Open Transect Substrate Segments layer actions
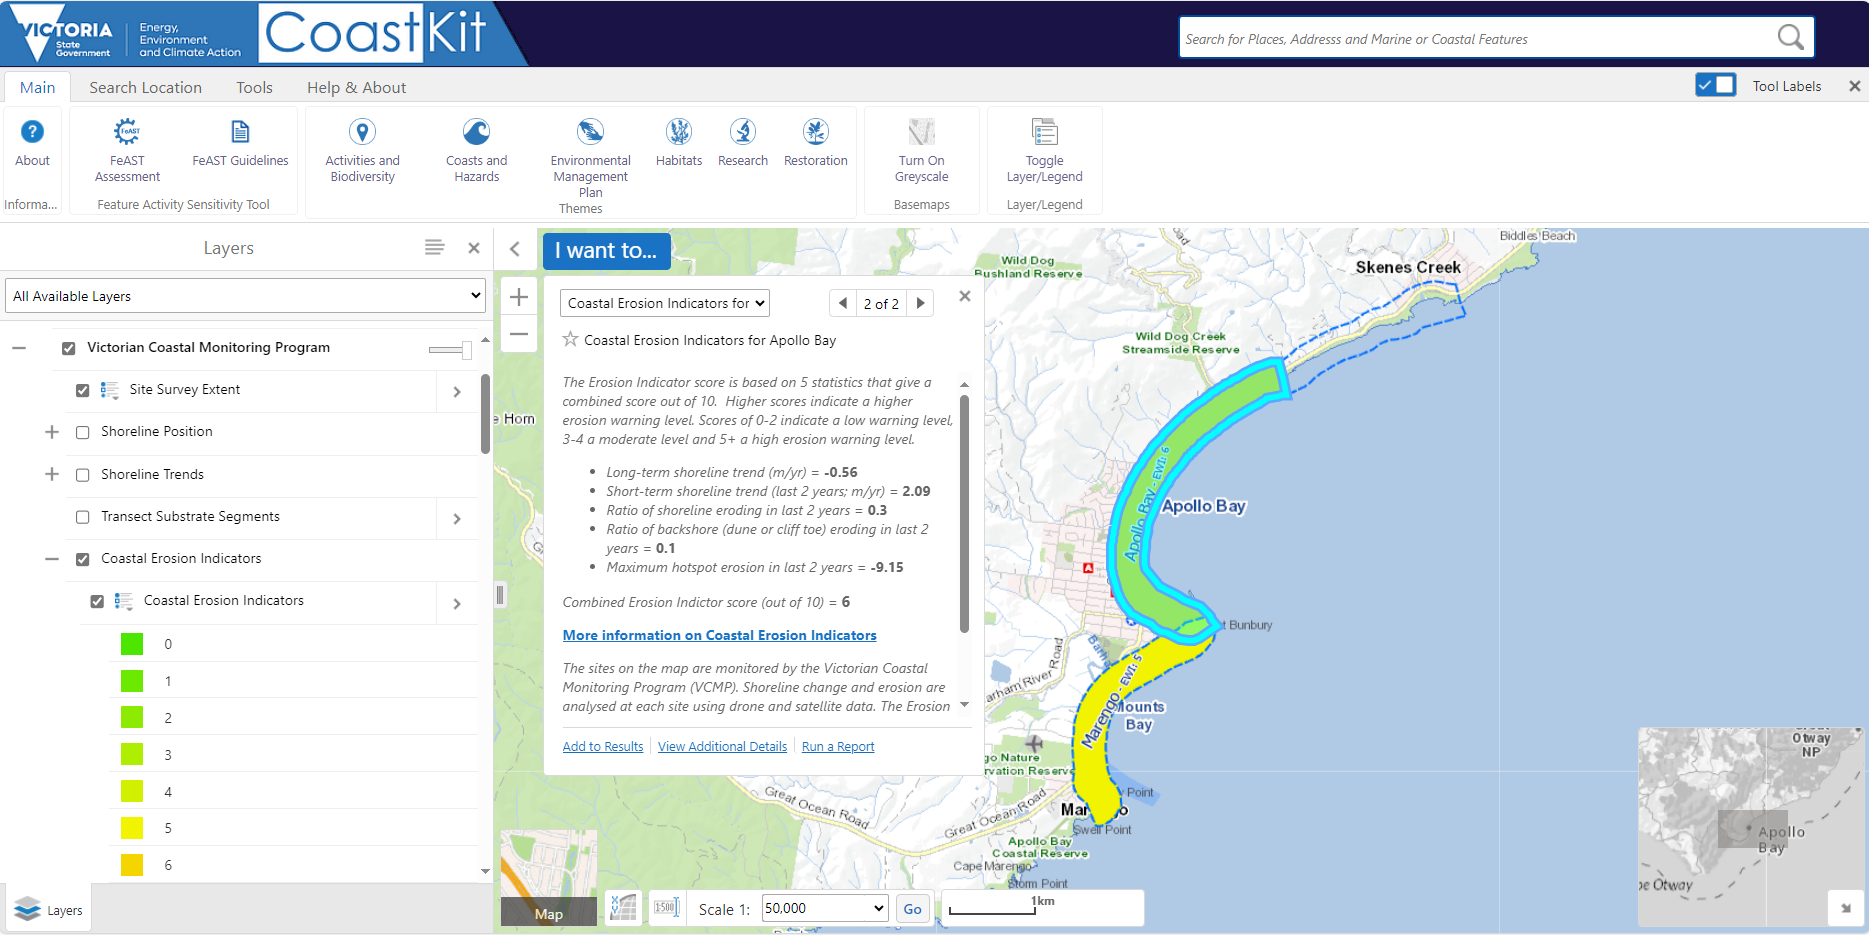The width and height of the screenshot is (1869, 935). (x=457, y=518)
